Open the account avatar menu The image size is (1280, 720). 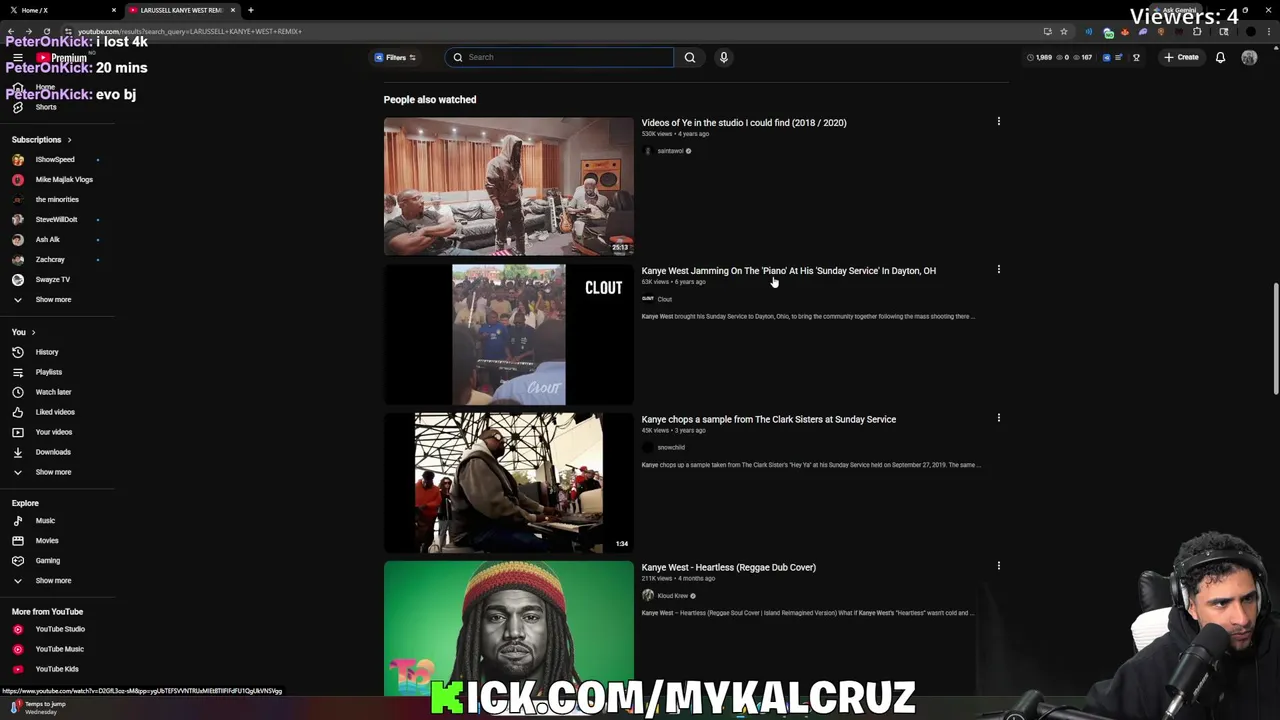(x=1249, y=57)
